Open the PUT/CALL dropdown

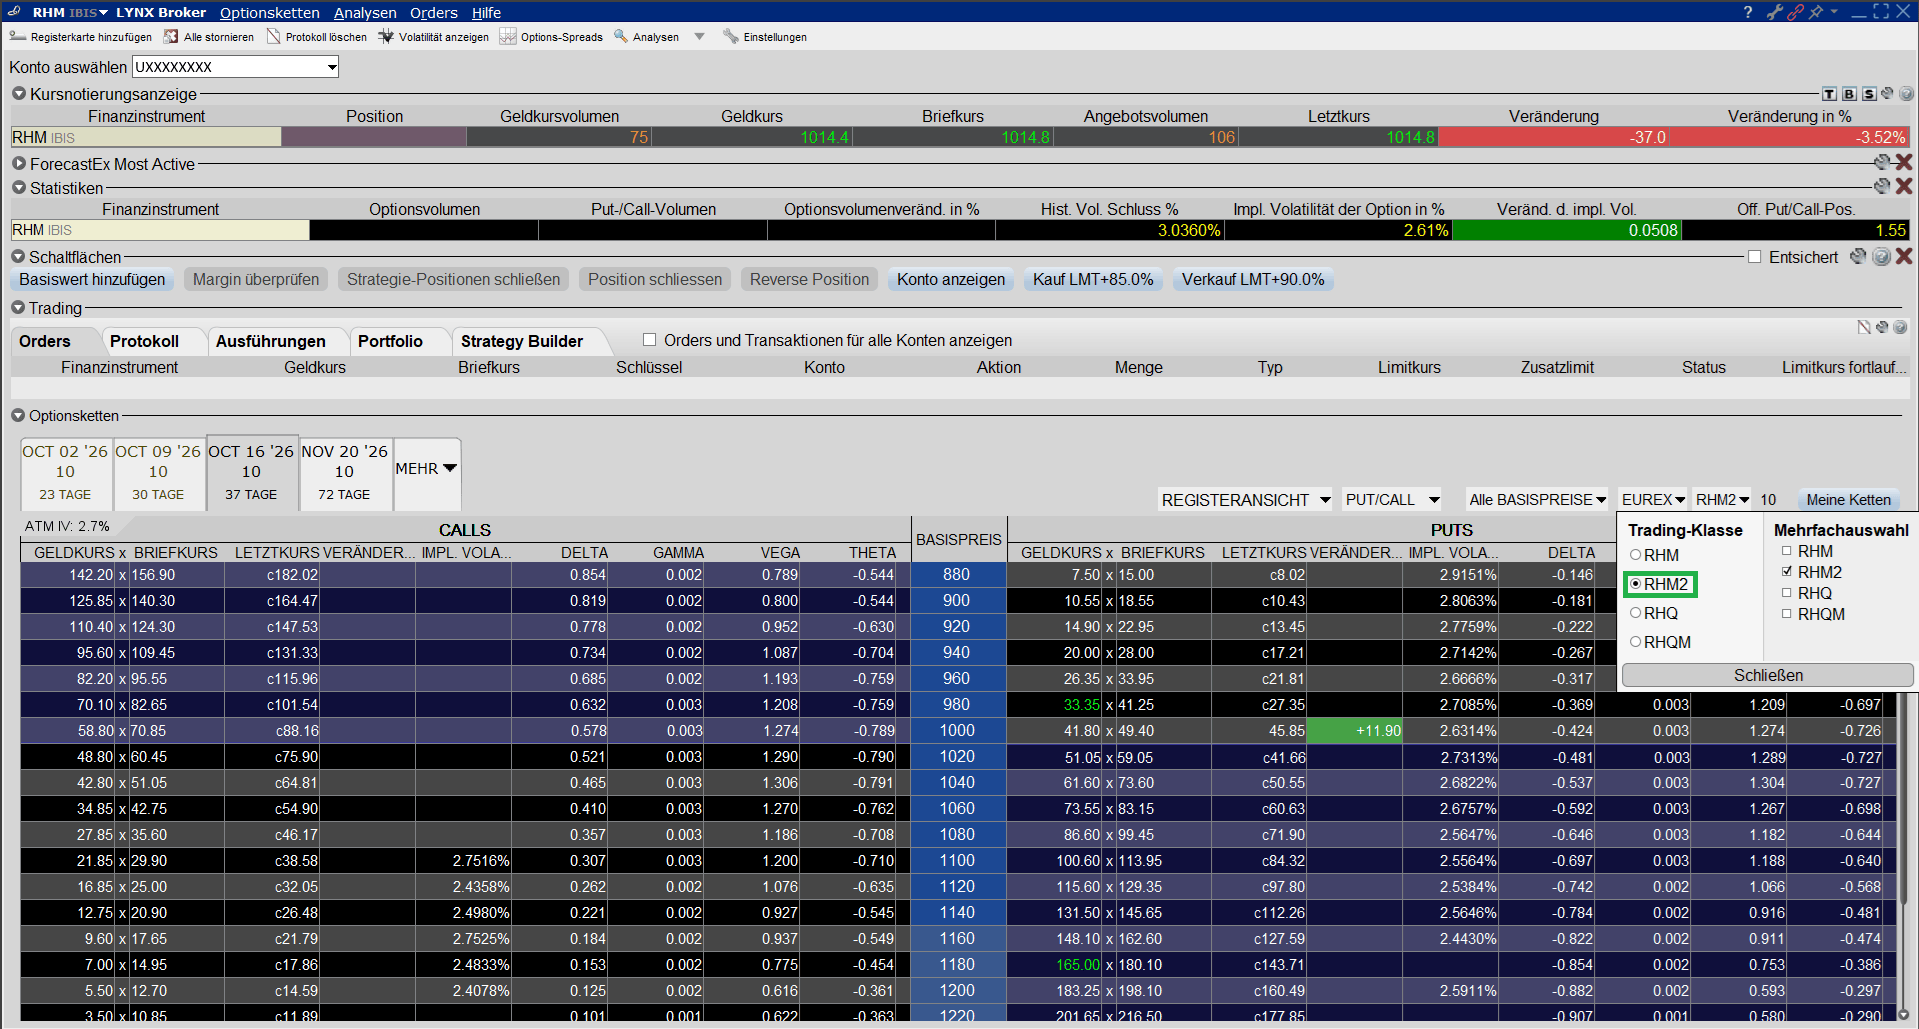[1392, 499]
